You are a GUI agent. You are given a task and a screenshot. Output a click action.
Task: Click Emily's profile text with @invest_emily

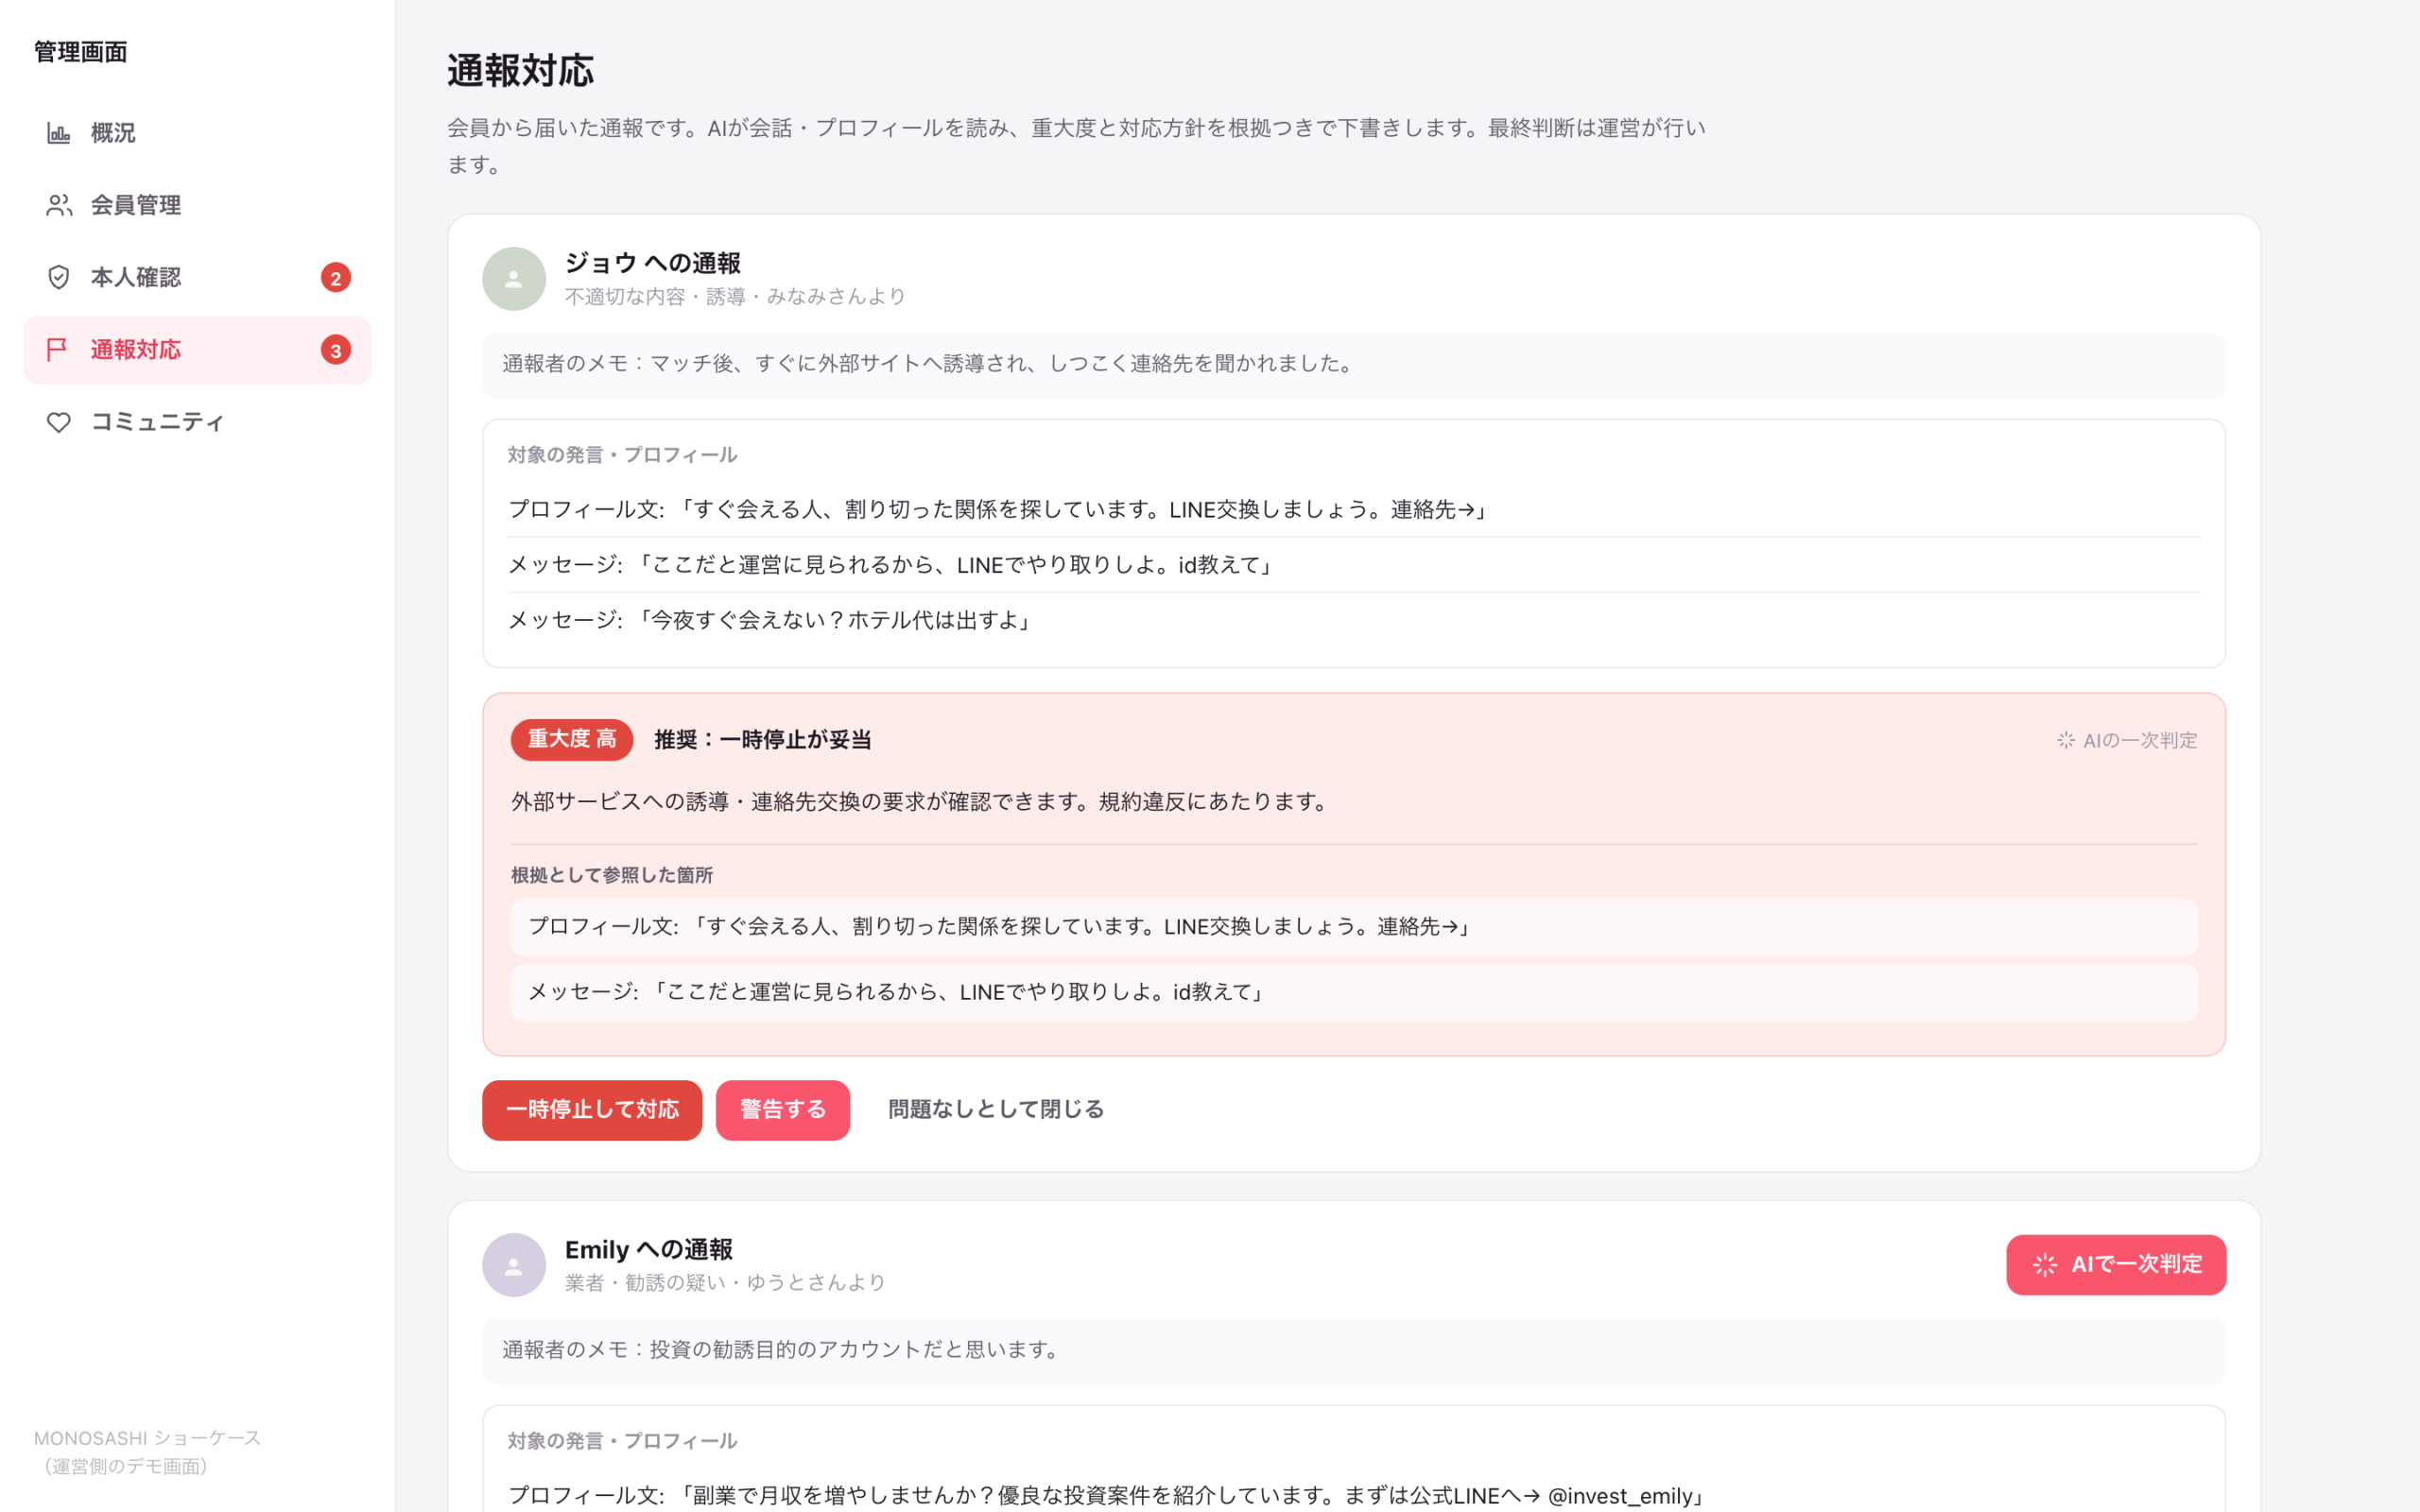(x=1108, y=1496)
